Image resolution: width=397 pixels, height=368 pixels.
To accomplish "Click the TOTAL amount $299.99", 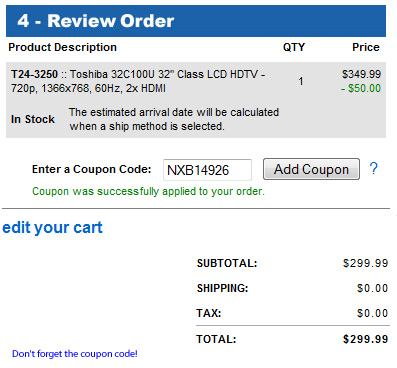I will [x=365, y=339].
